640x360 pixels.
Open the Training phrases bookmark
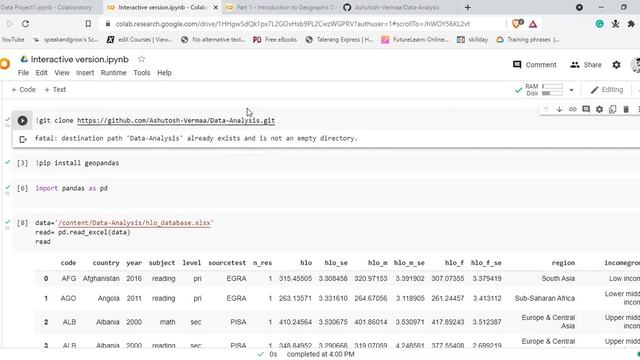click(528, 40)
